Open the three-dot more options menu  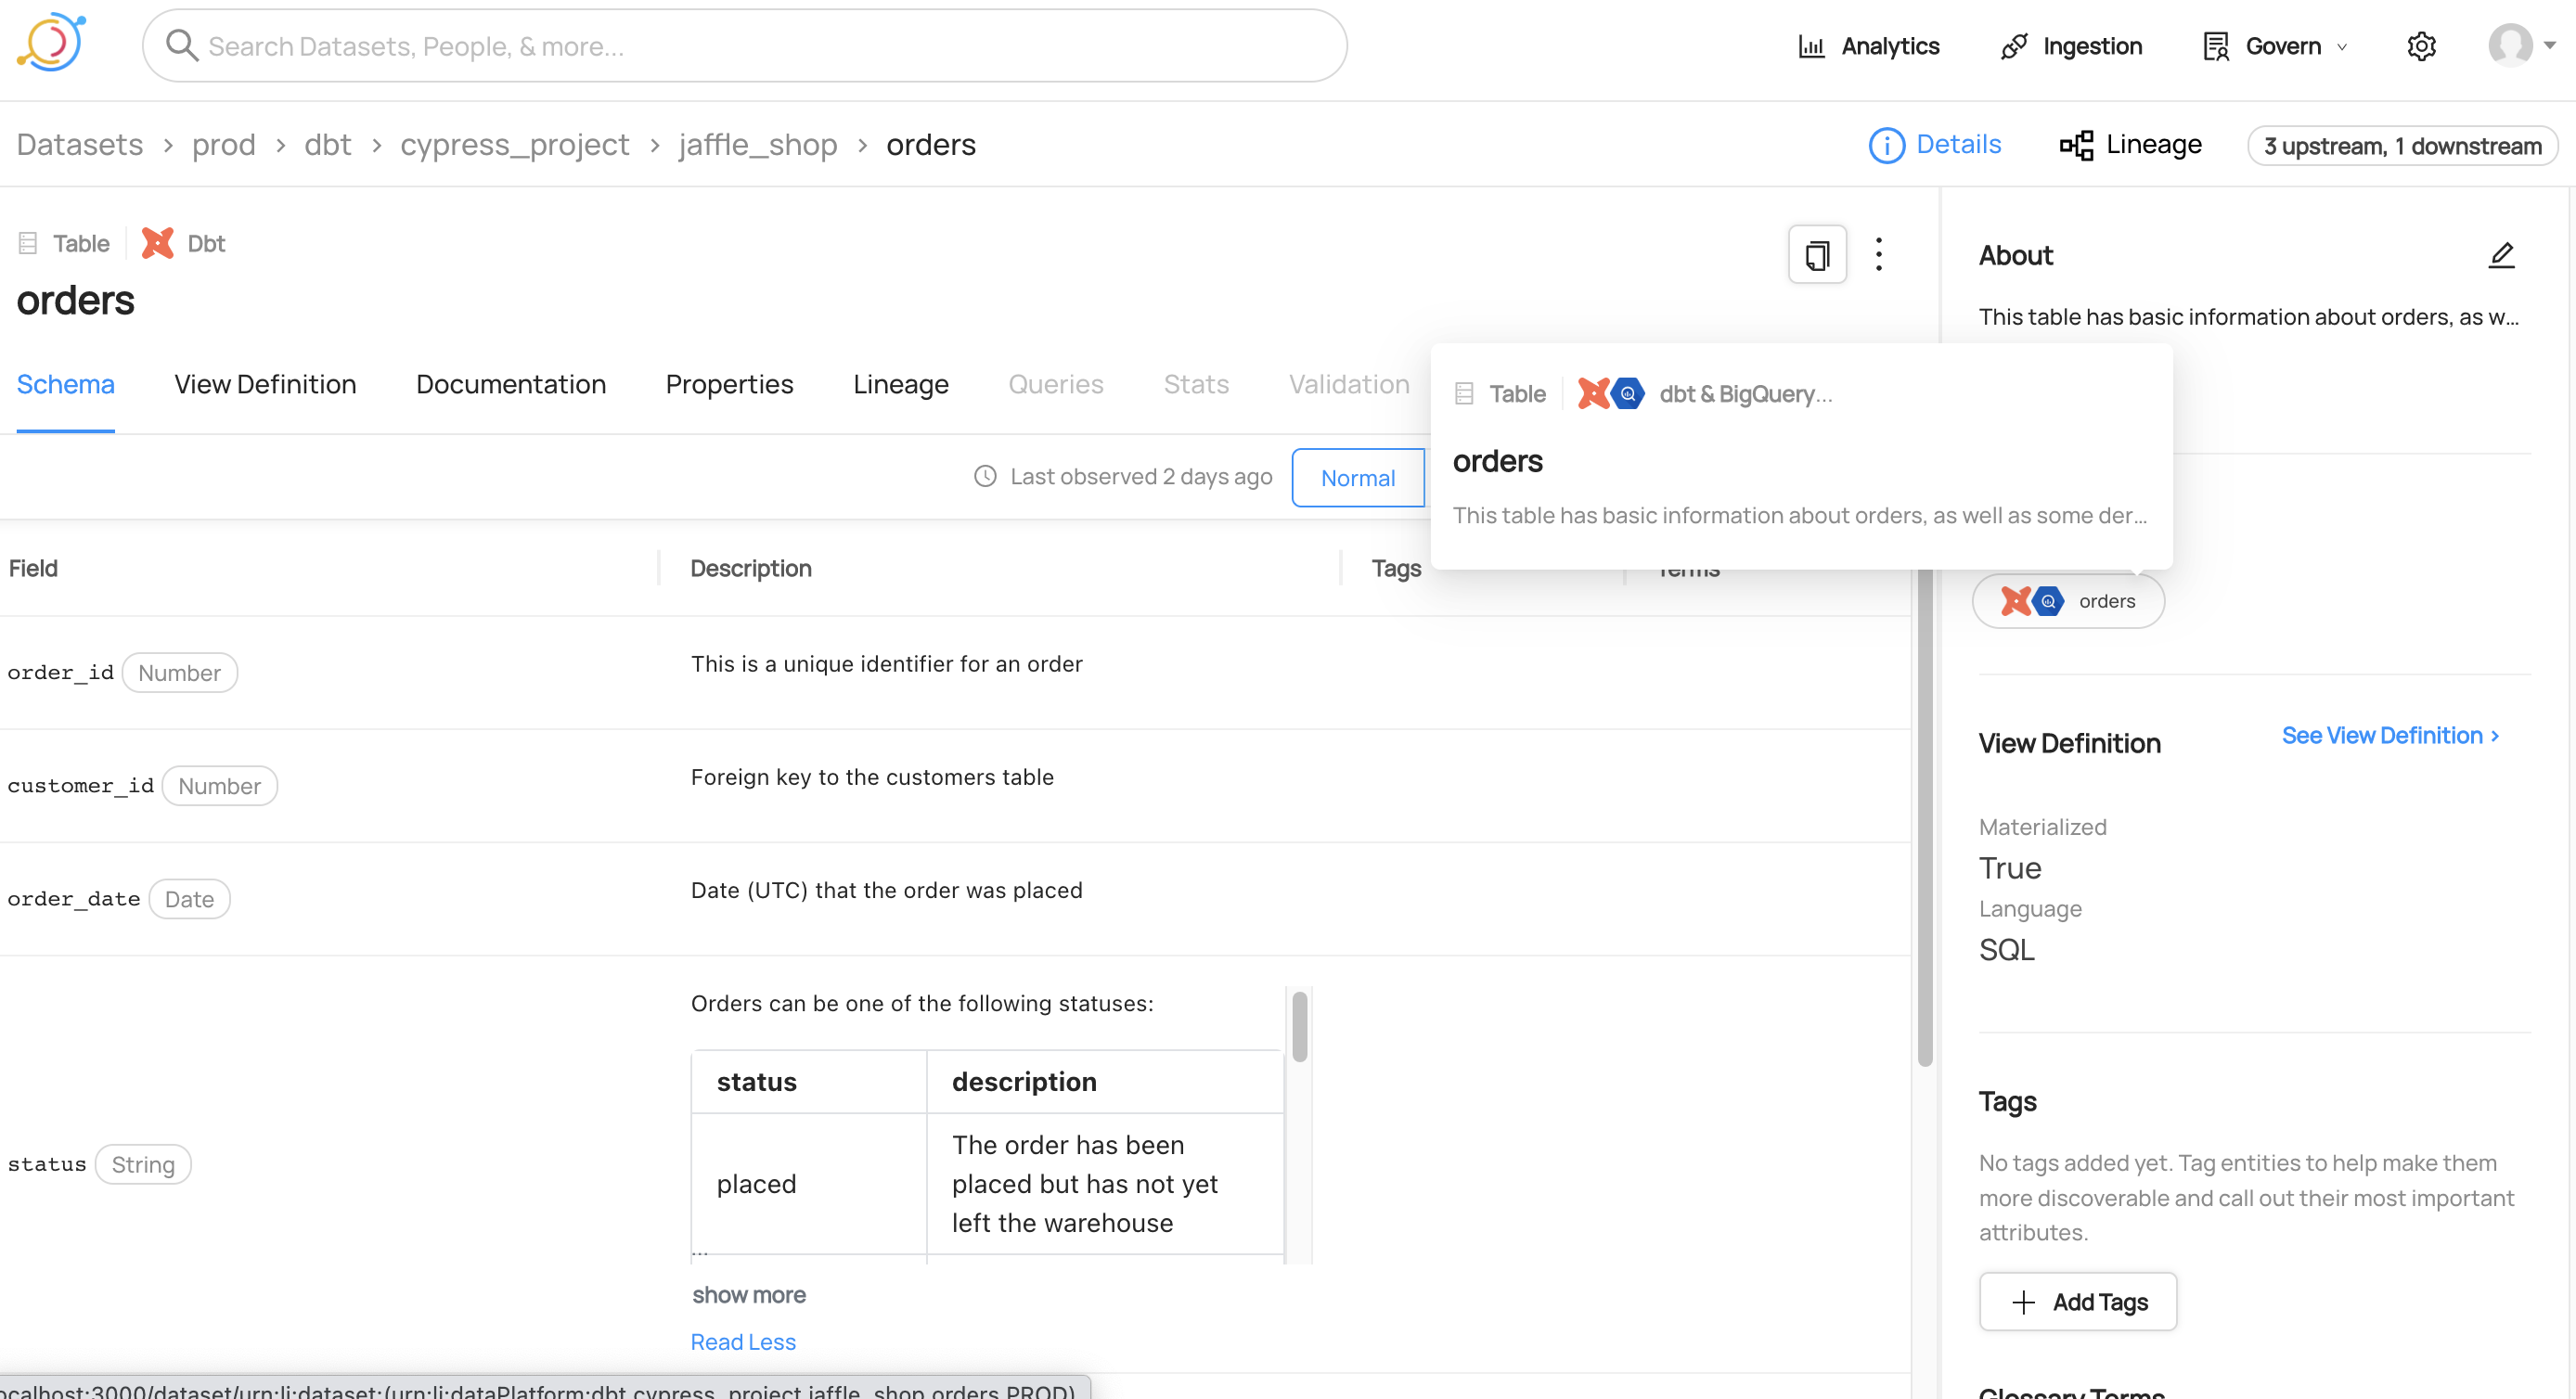pos(1879,255)
